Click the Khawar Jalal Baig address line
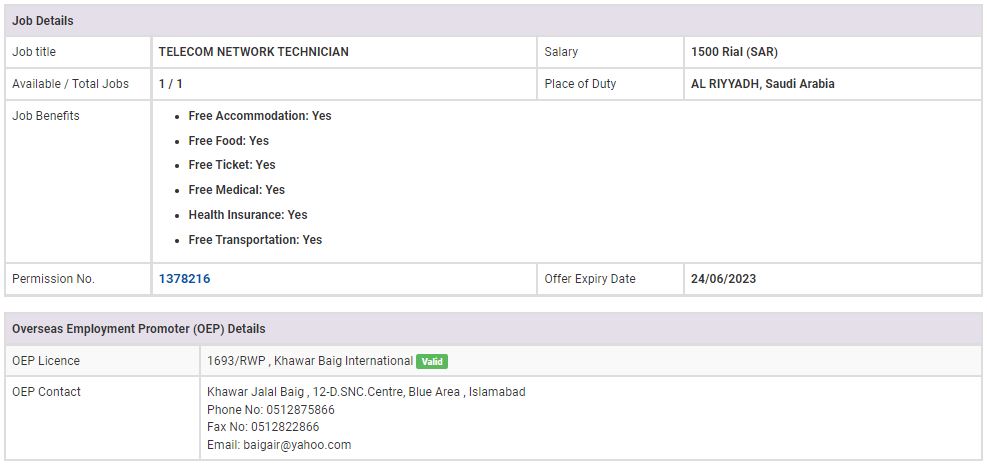The image size is (987, 467). coord(365,392)
